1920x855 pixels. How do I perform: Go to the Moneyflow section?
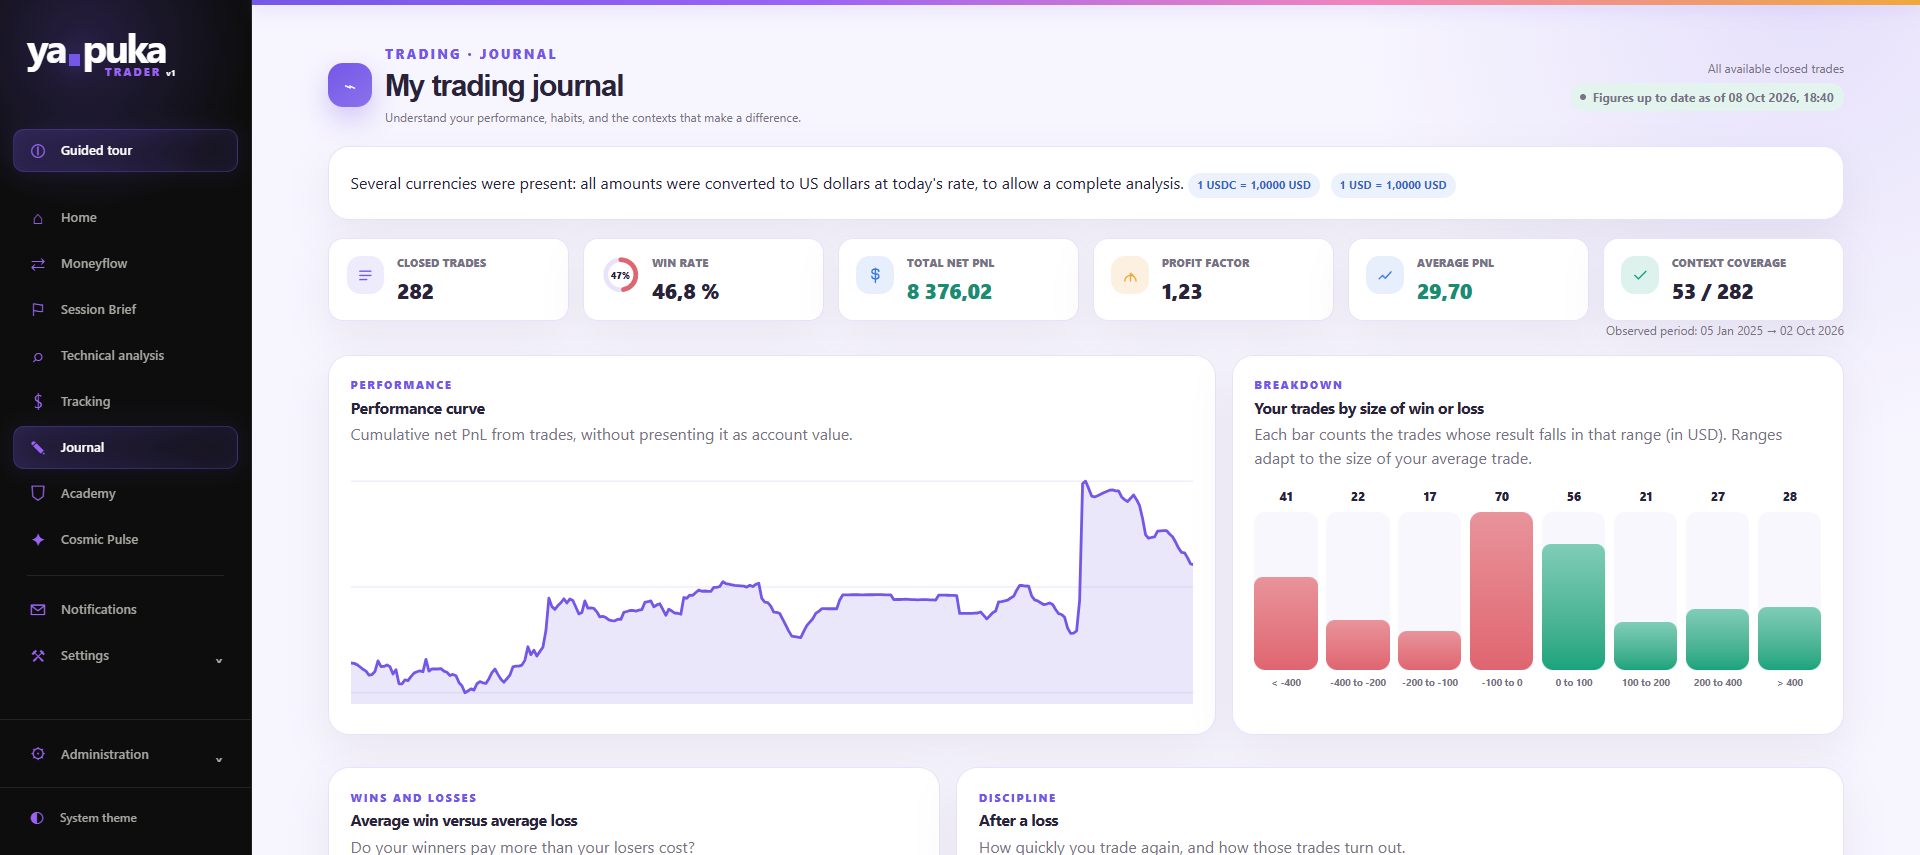pyautogui.click(x=125, y=264)
